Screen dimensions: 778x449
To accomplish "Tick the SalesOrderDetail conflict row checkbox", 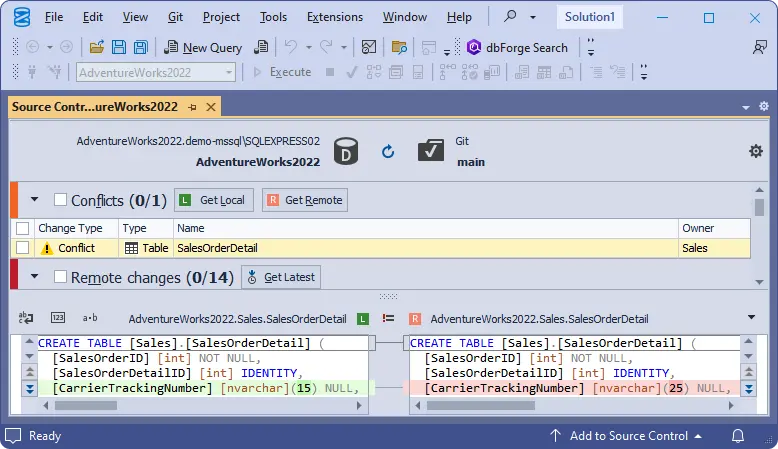I will pyautogui.click(x=23, y=248).
